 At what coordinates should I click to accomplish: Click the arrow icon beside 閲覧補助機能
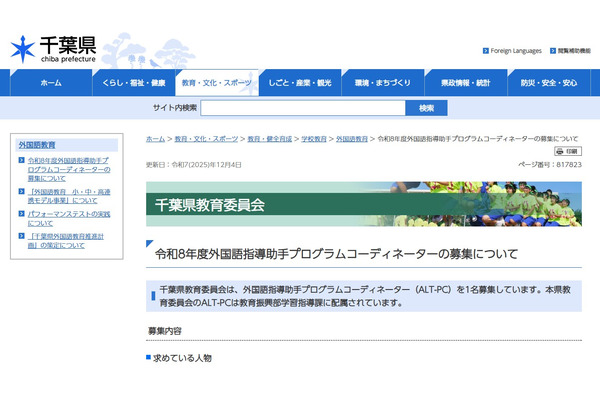pyautogui.click(x=553, y=51)
